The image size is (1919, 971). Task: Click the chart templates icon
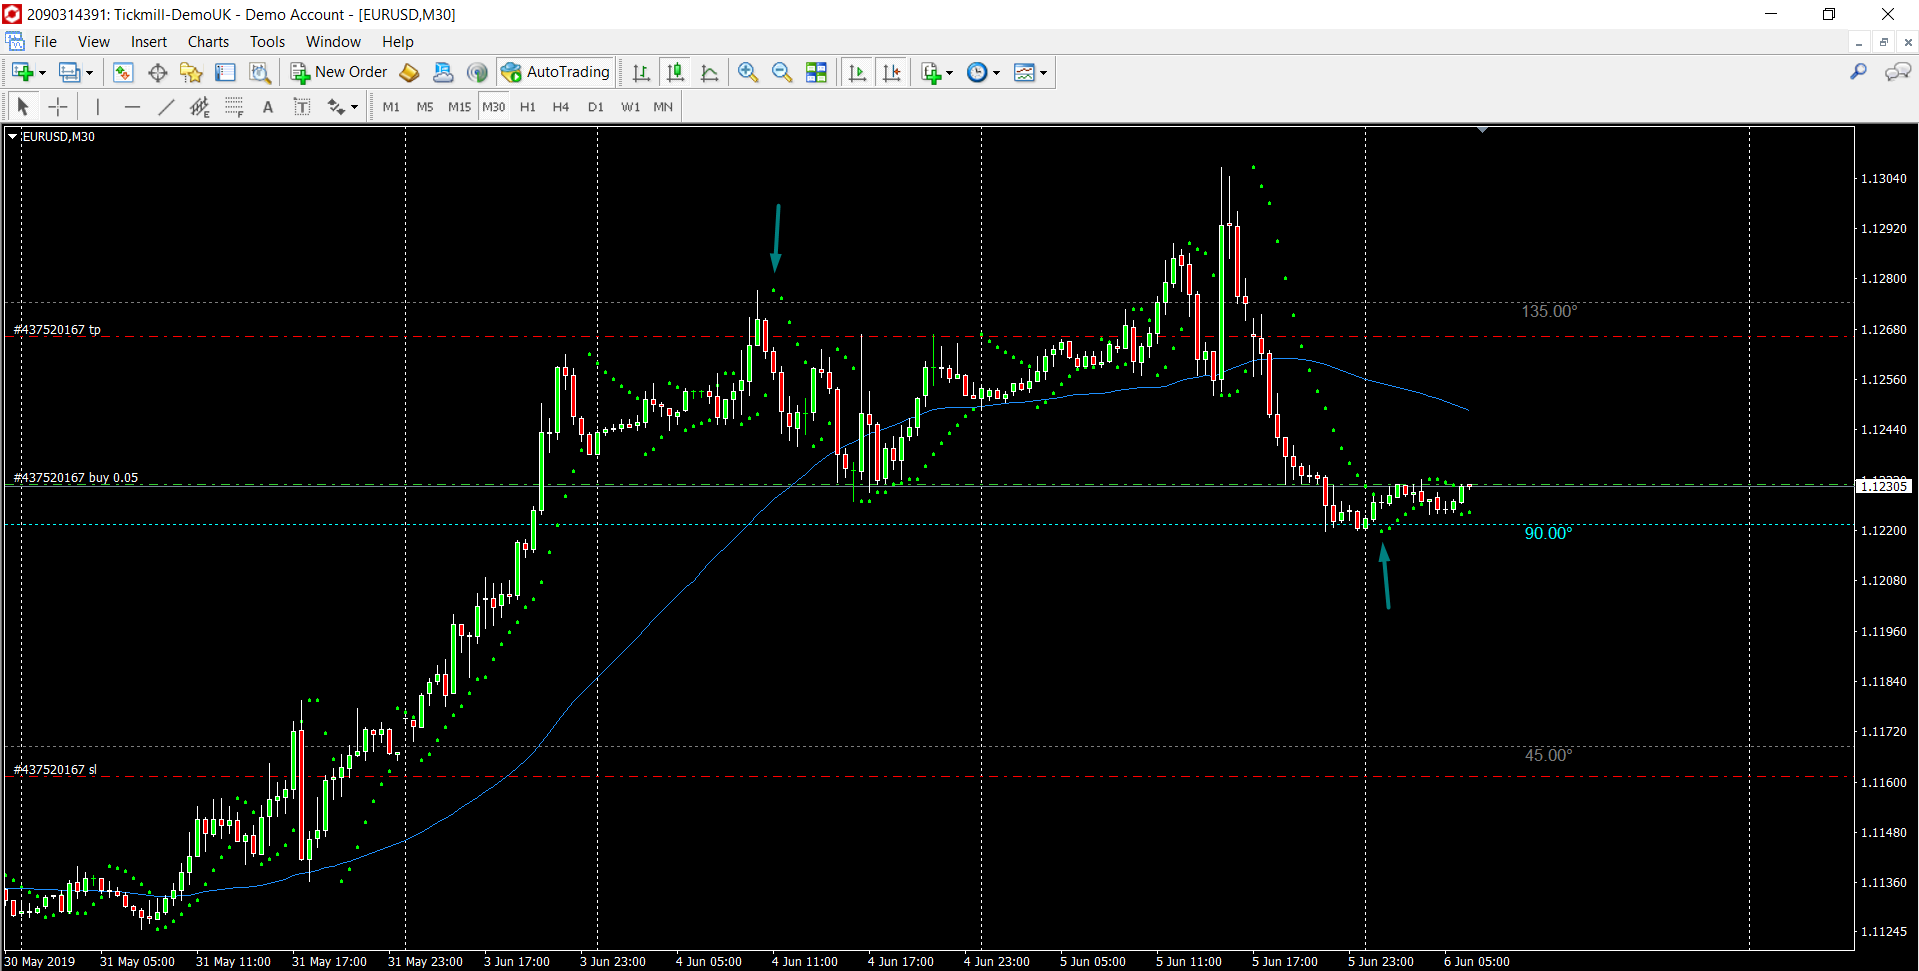coord(1024,72)
